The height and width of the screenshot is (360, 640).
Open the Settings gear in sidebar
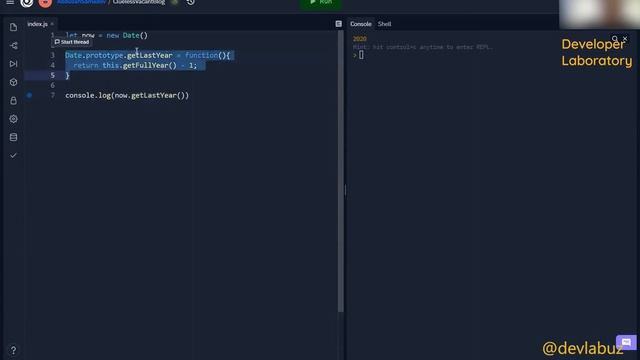point(13,119)
